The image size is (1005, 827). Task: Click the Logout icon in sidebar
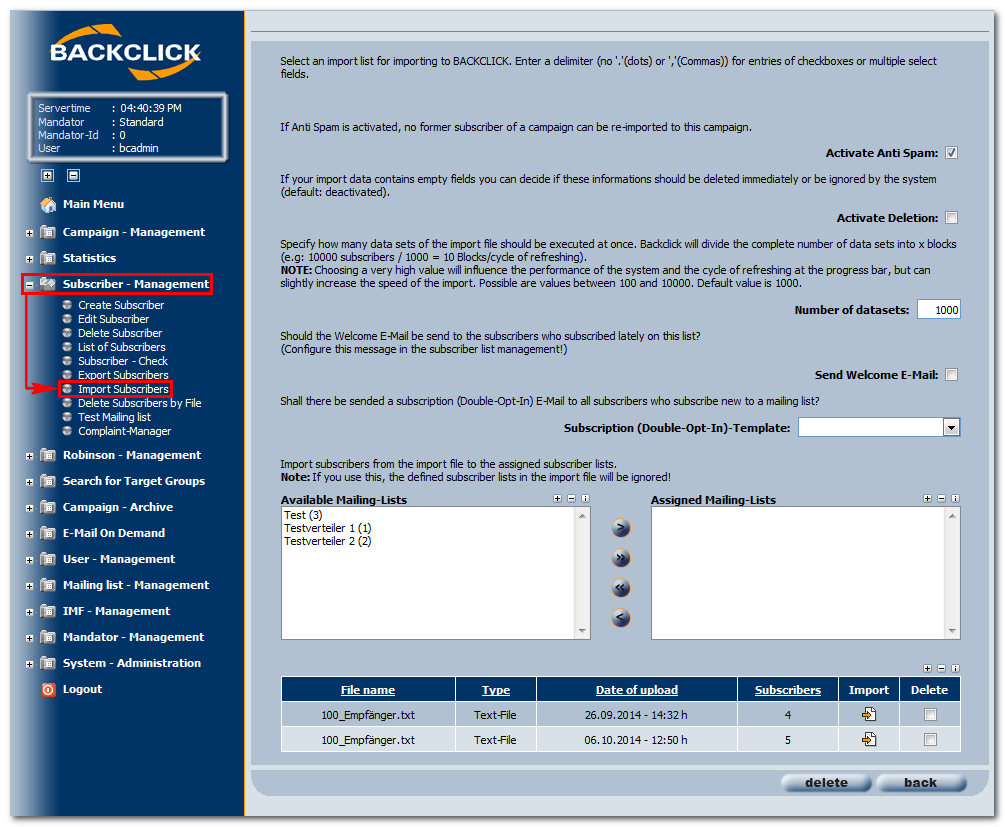(48, 690)
